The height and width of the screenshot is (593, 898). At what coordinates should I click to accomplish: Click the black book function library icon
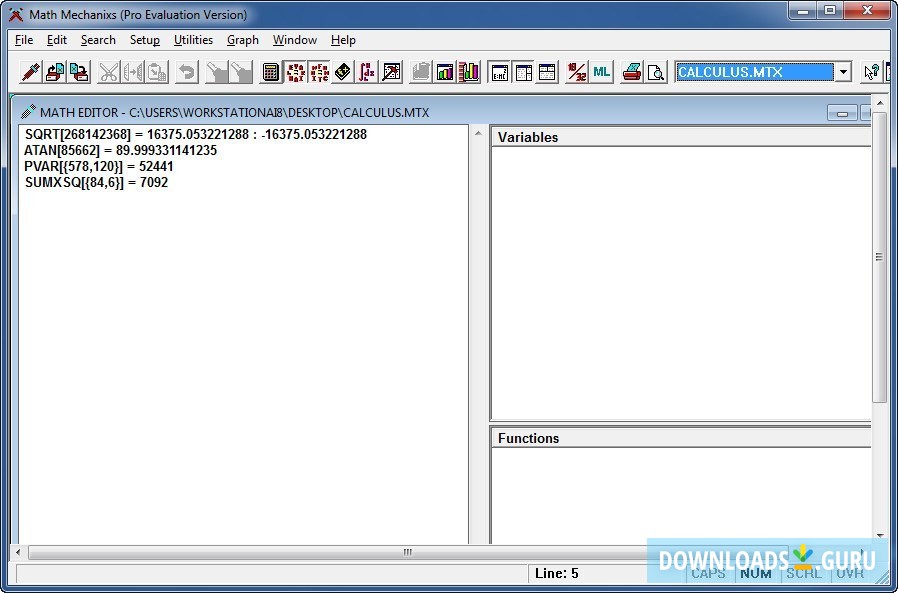pyautogui.click(x=343, y=72)
